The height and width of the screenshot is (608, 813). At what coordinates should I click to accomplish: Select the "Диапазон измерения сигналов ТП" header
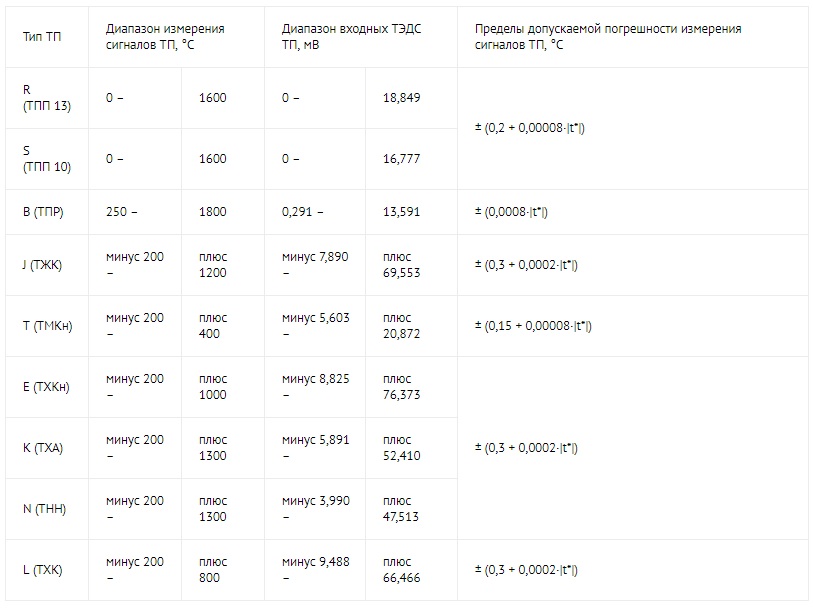tap(165, 37)
